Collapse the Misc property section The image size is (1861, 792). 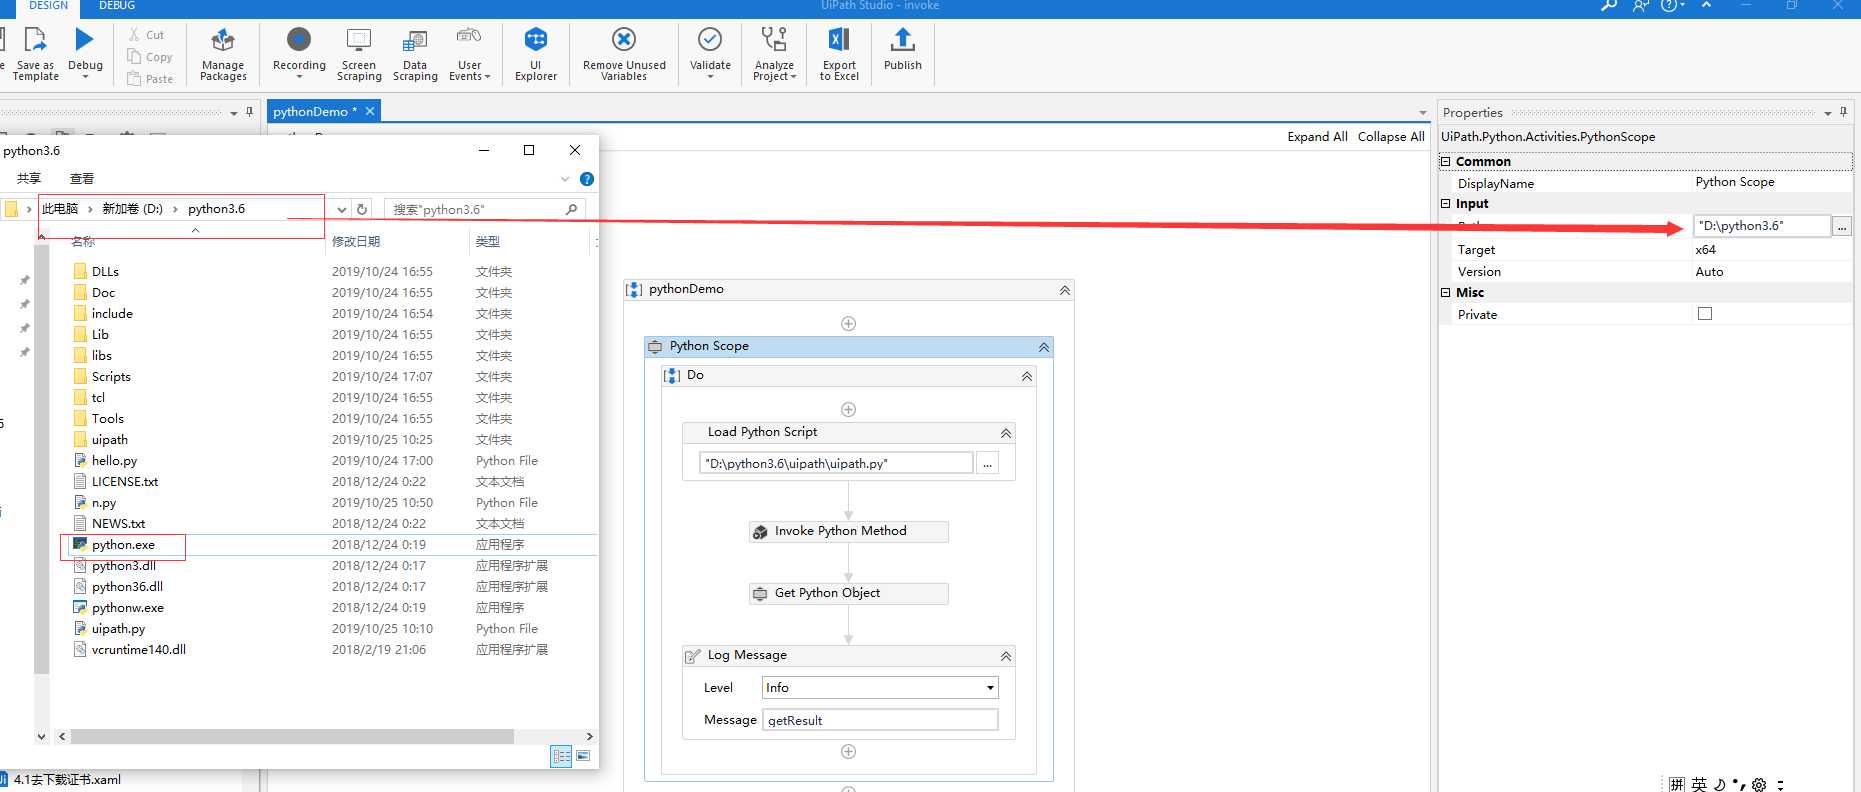(x=1445, y=292)
